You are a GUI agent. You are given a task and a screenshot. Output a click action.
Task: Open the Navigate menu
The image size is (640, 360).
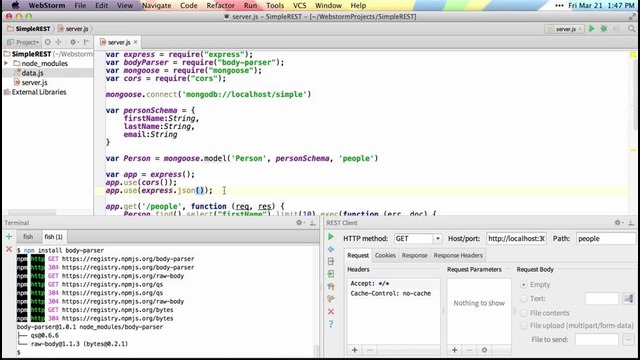tap(156, 6)
